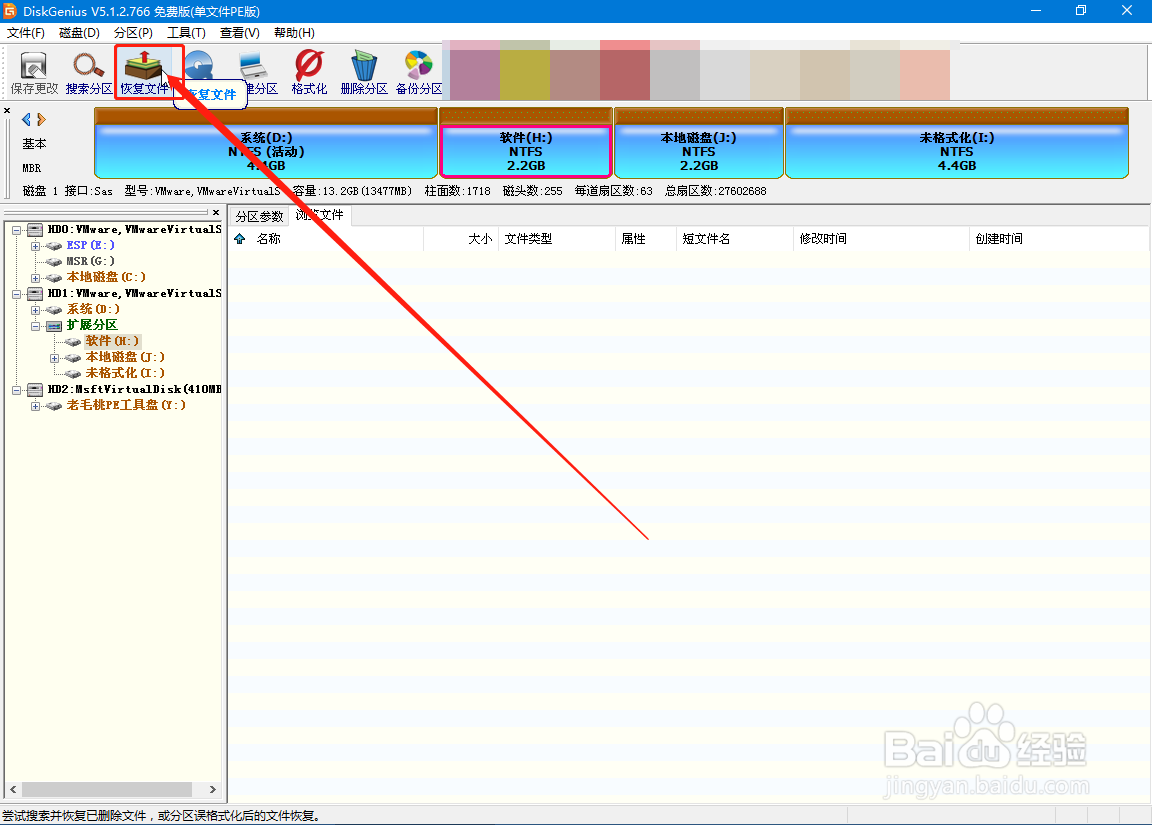Collapse the HD0 disk node
Image resolution: width=1152 pixels, height=825 pixels.
tap(16, 230)
